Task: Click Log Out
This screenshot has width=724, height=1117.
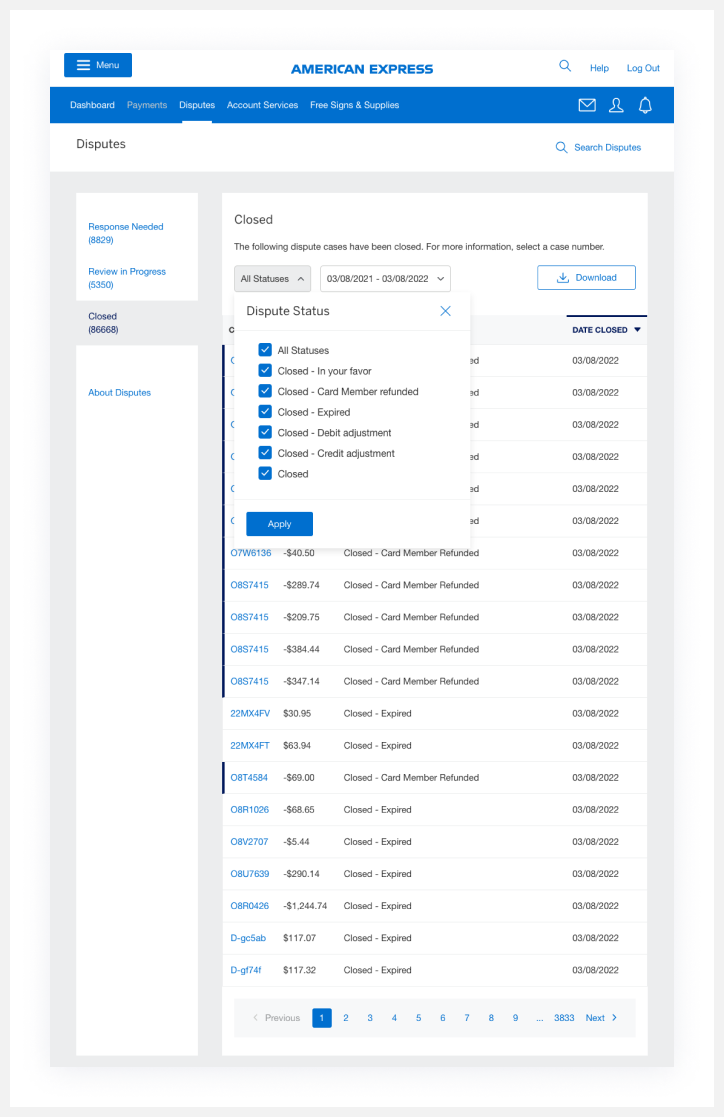Action: [643, 68]
